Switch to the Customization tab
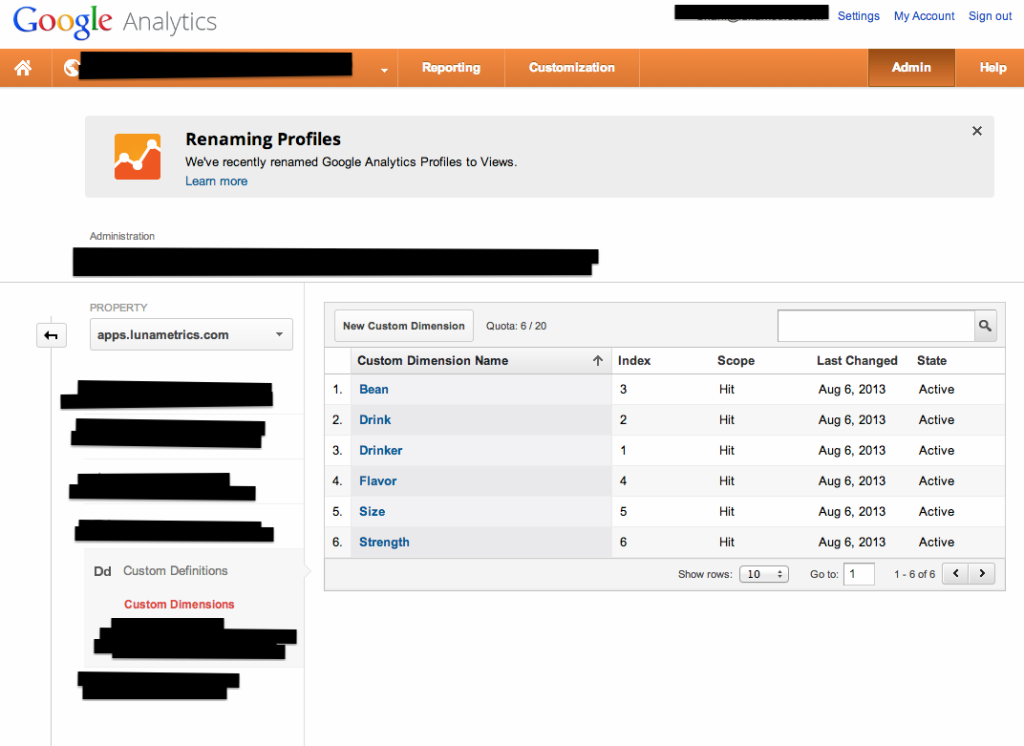The height and width of the screenshot is (746, 1024). pos(571,67)
